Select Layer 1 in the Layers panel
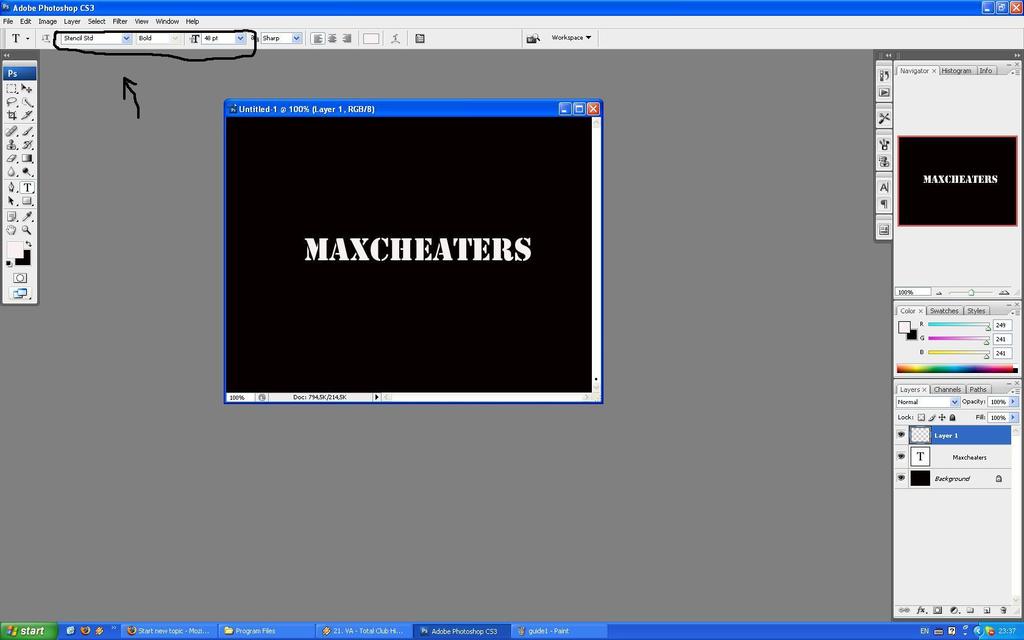 point(947,435)
